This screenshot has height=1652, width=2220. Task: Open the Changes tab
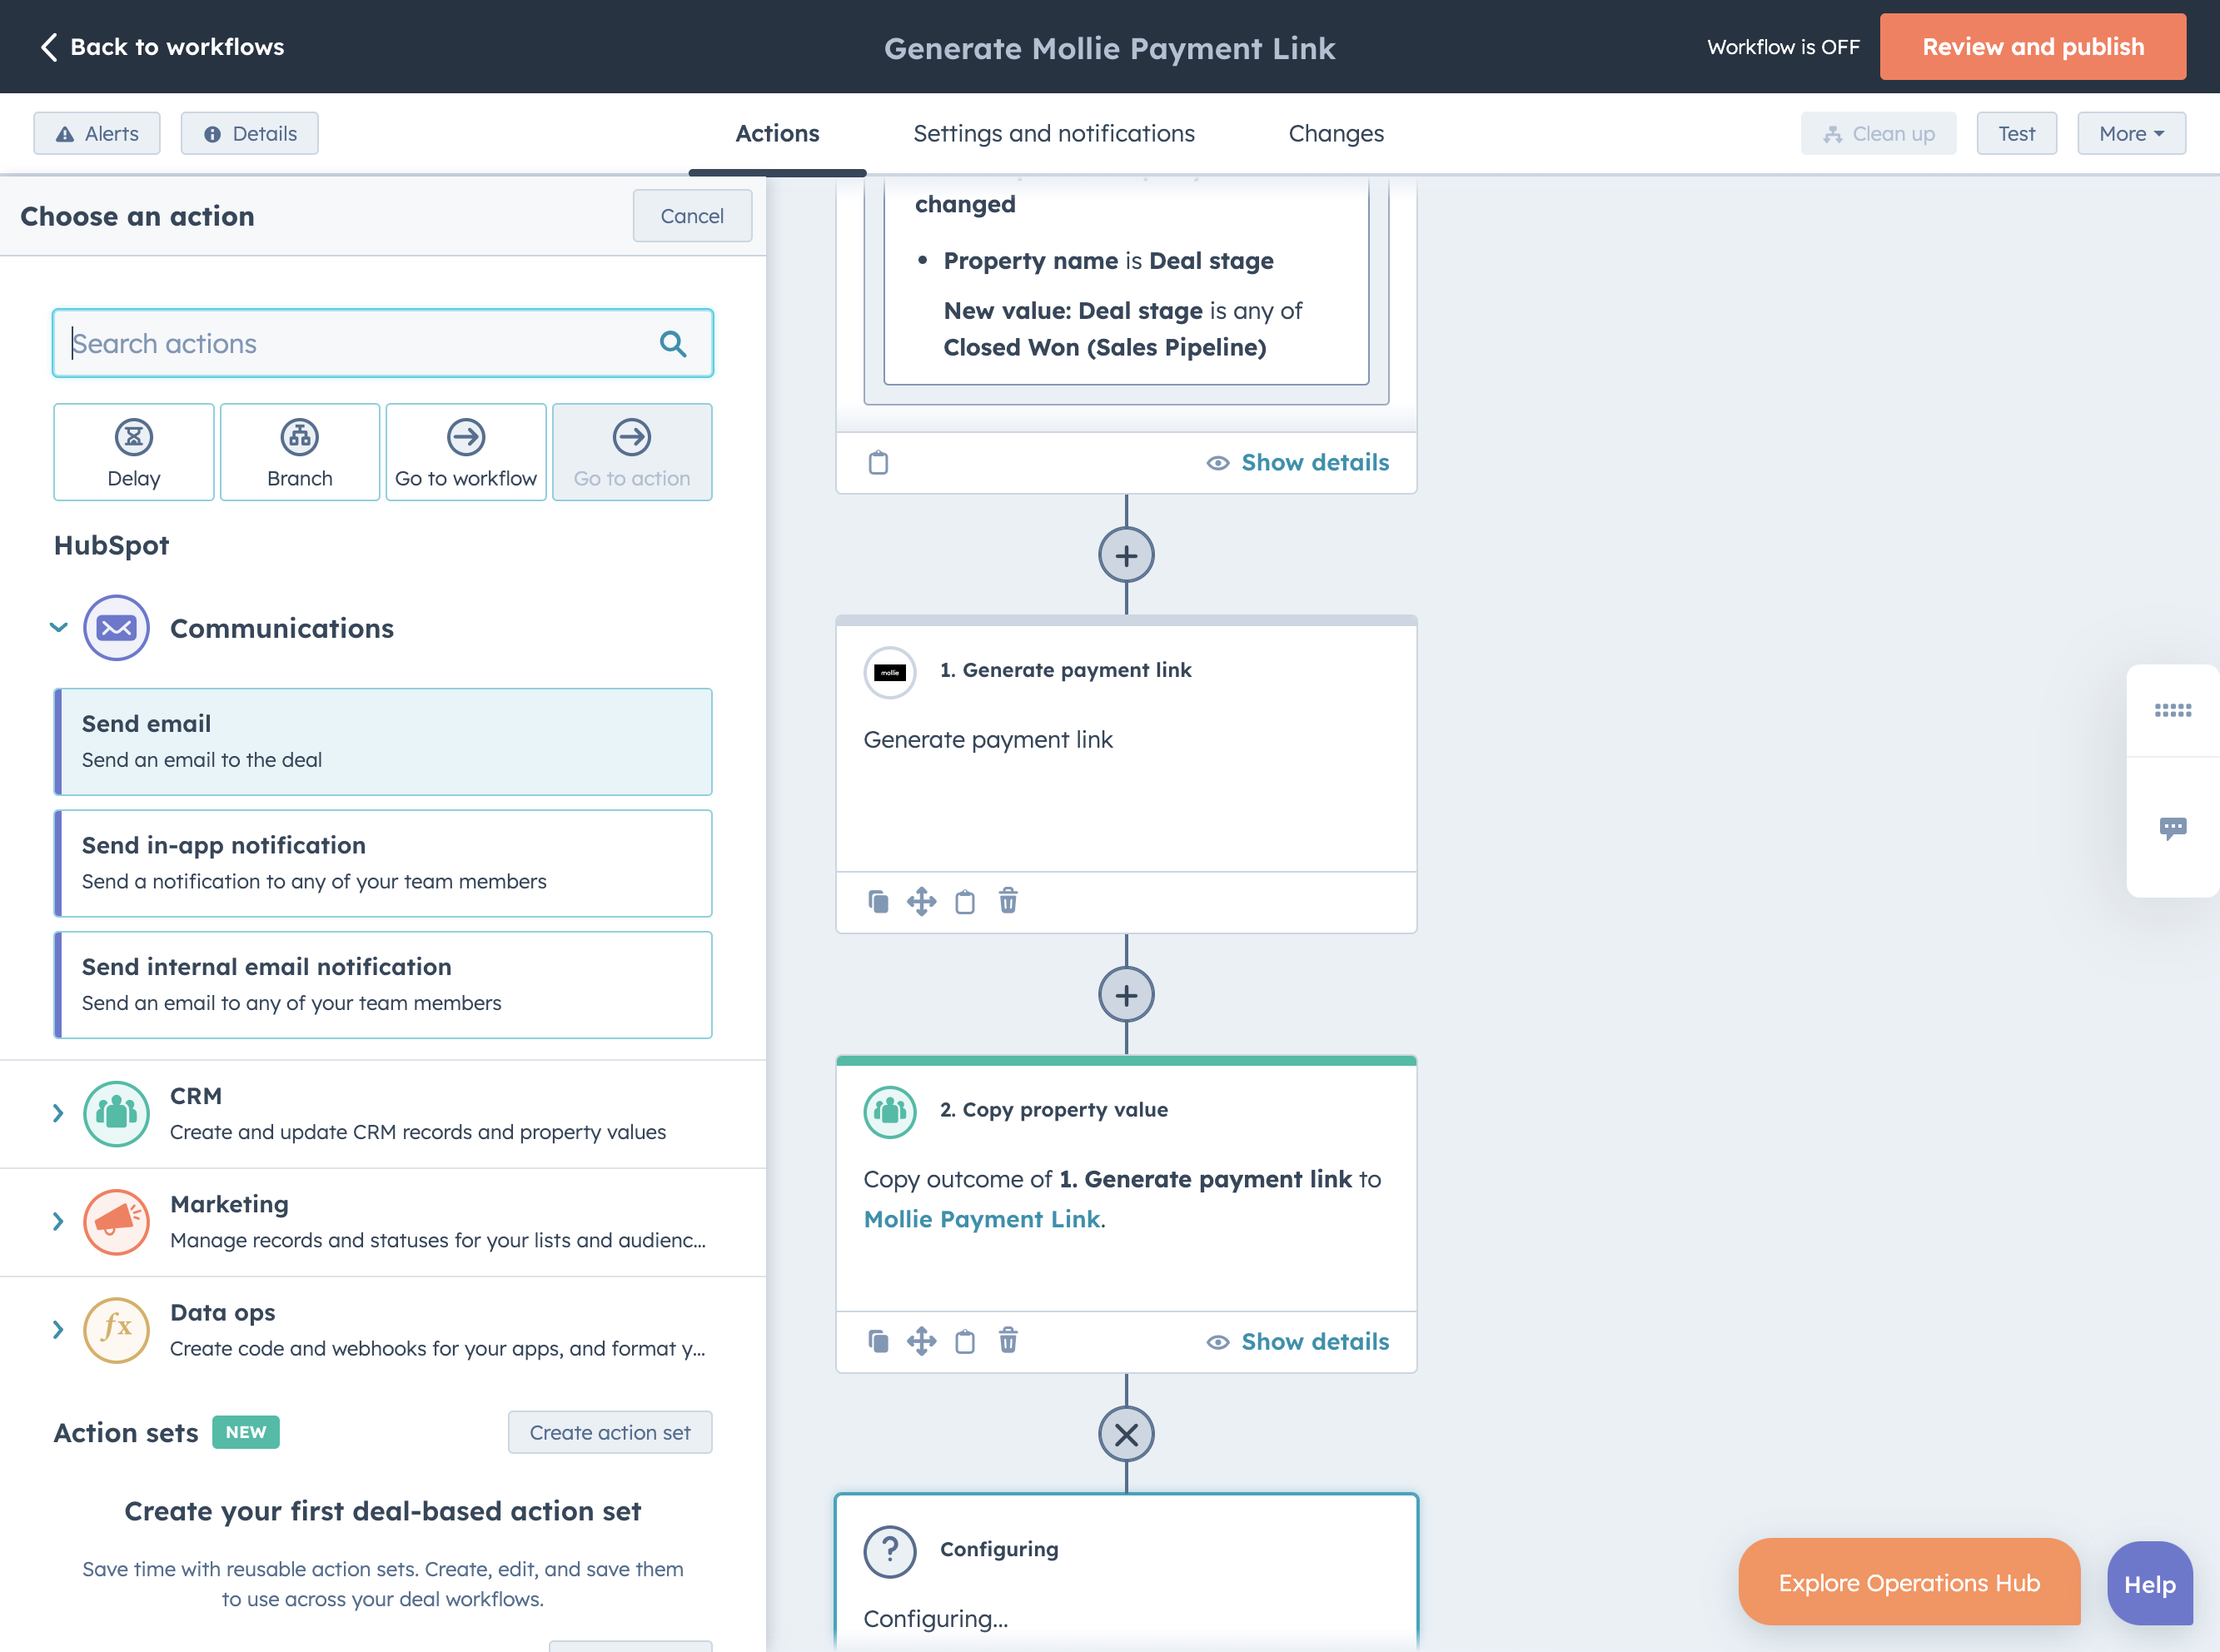click(1336, 133)
